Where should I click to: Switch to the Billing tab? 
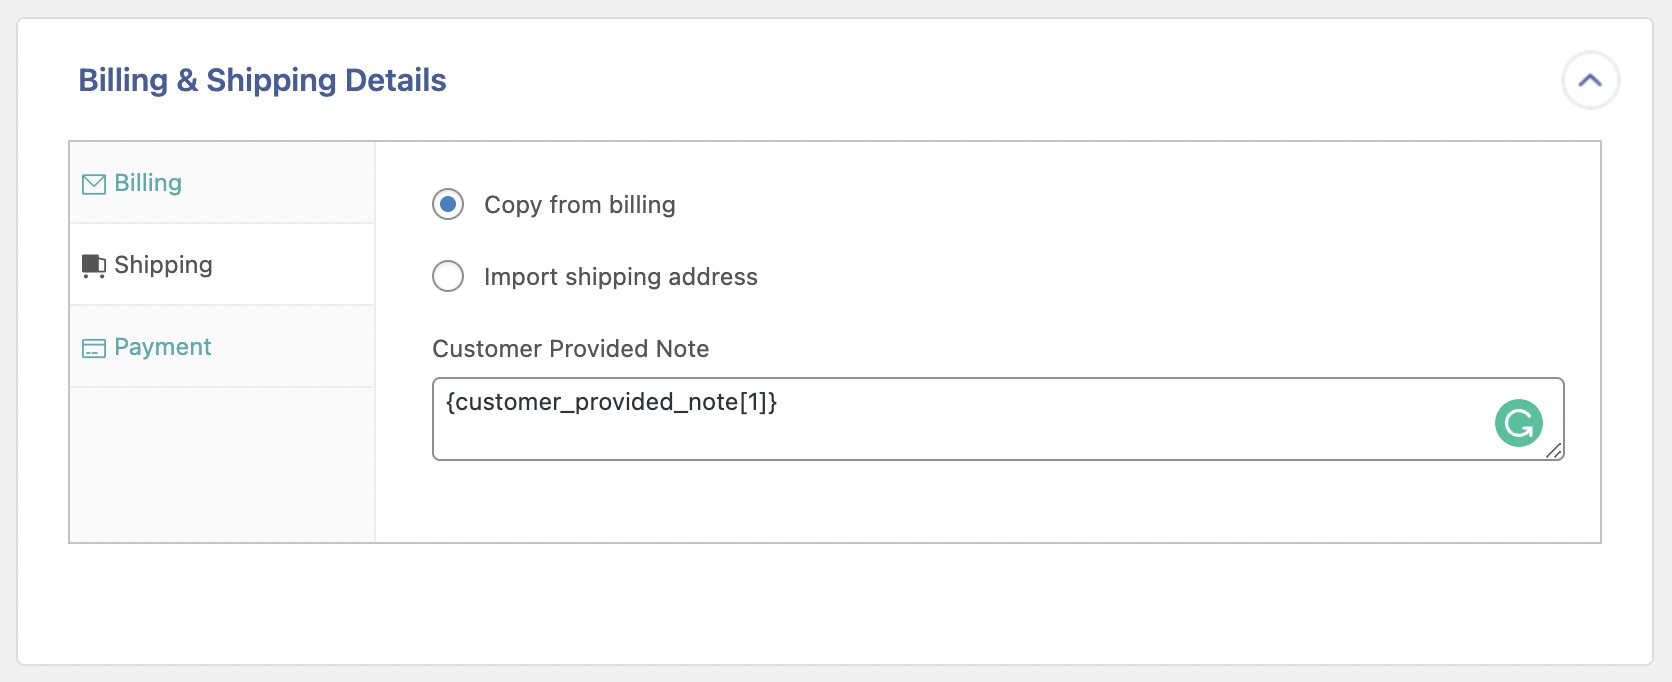(148, 183)
